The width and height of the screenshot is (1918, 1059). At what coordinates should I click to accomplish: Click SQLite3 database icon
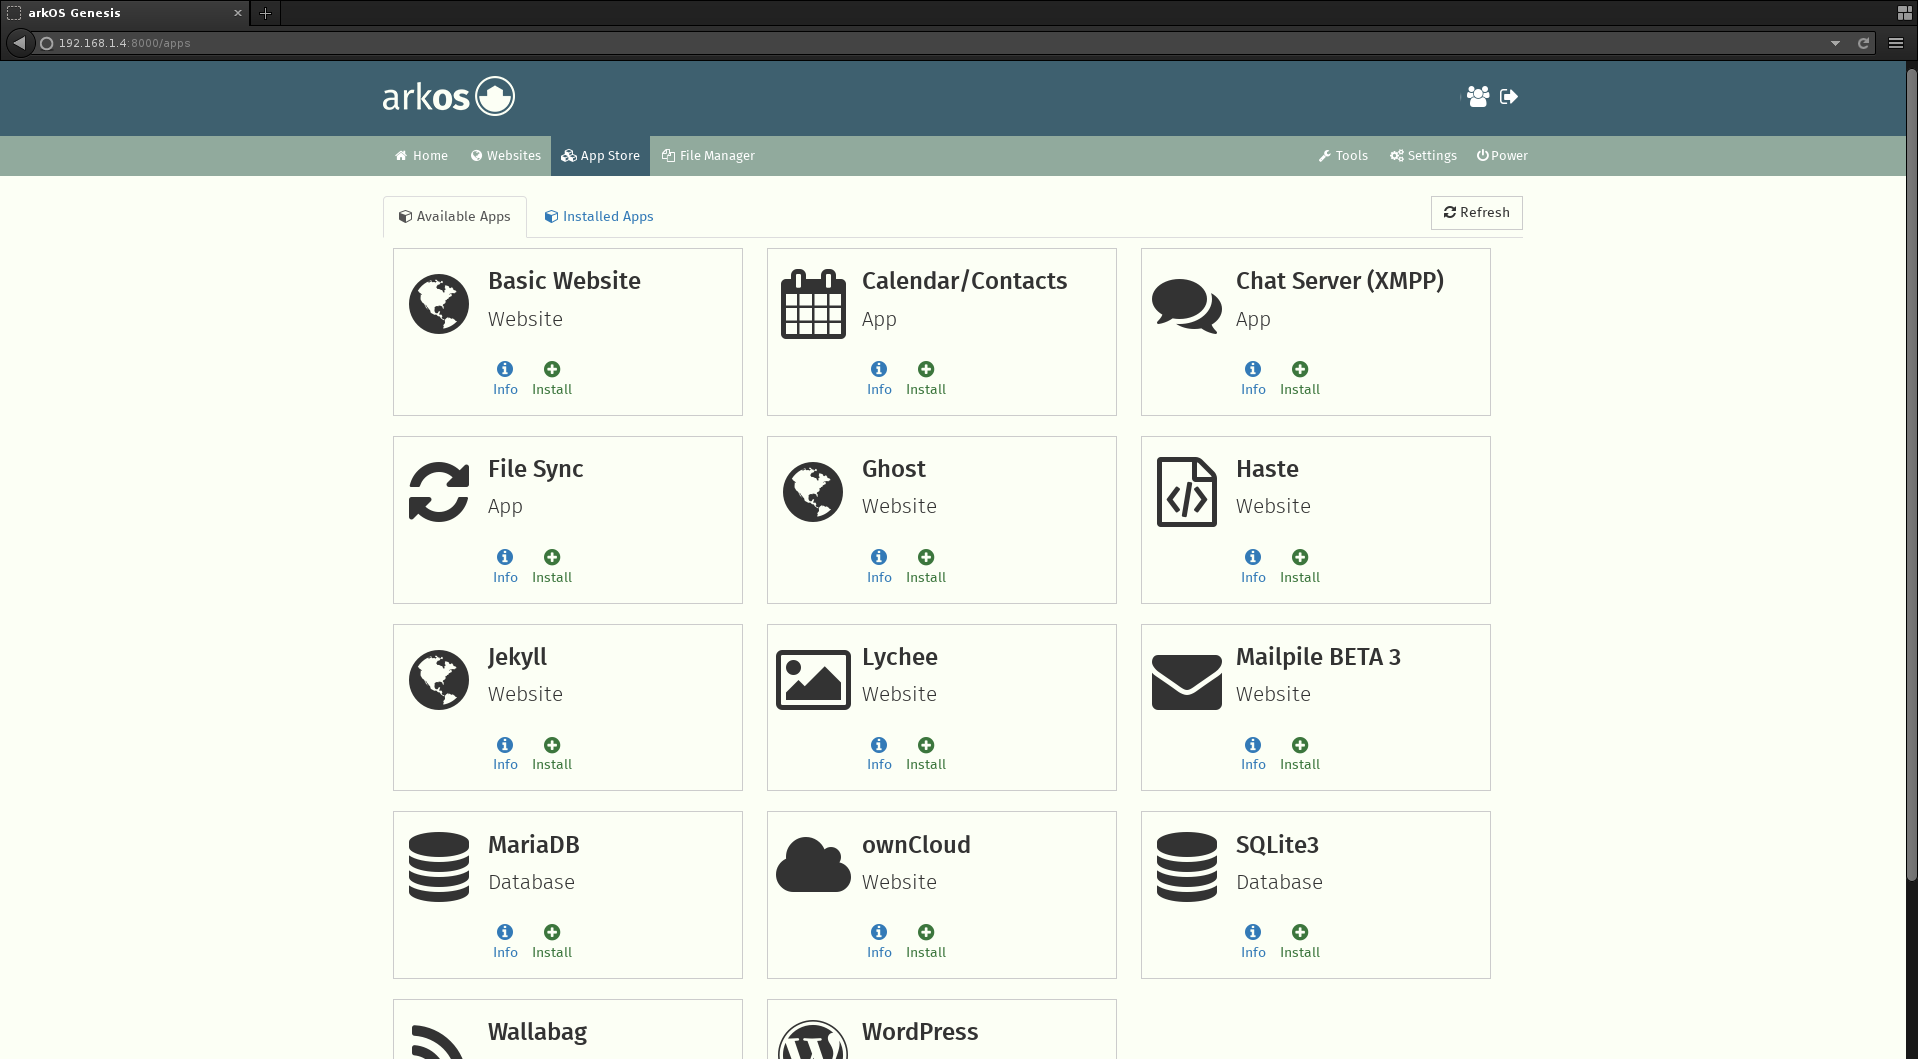click(1187, 867)
